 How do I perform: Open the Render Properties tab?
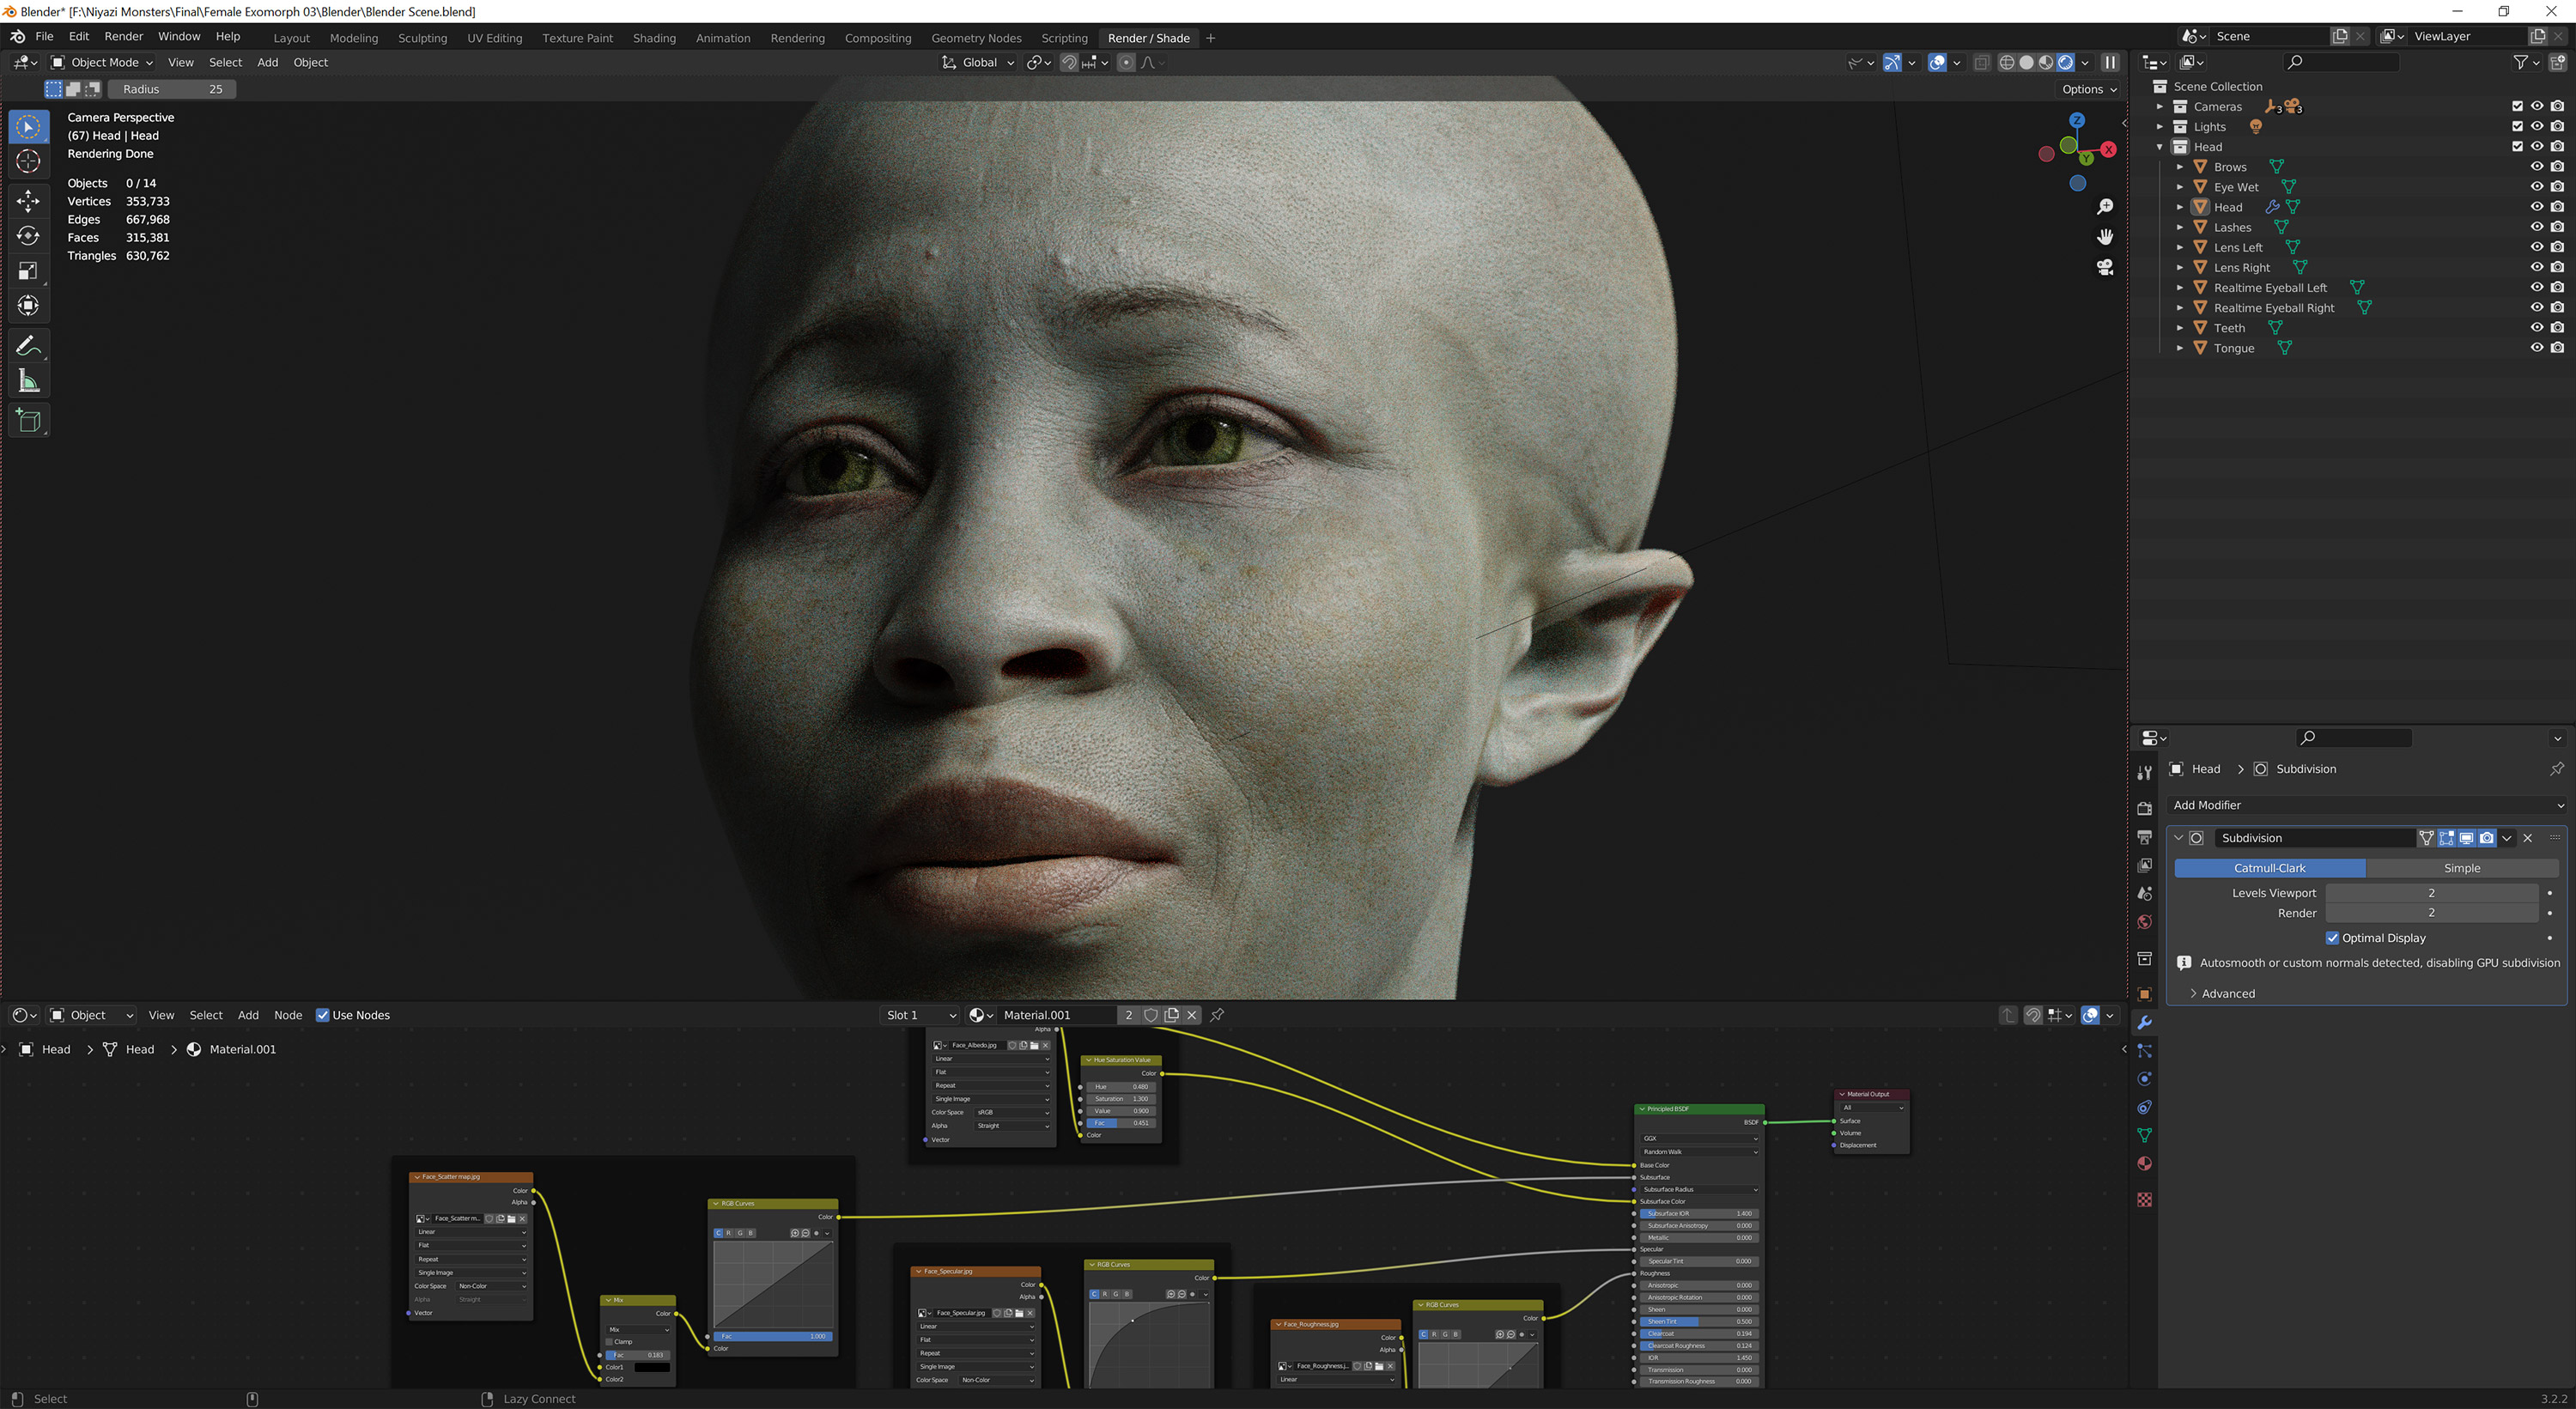coord(2144,808)
